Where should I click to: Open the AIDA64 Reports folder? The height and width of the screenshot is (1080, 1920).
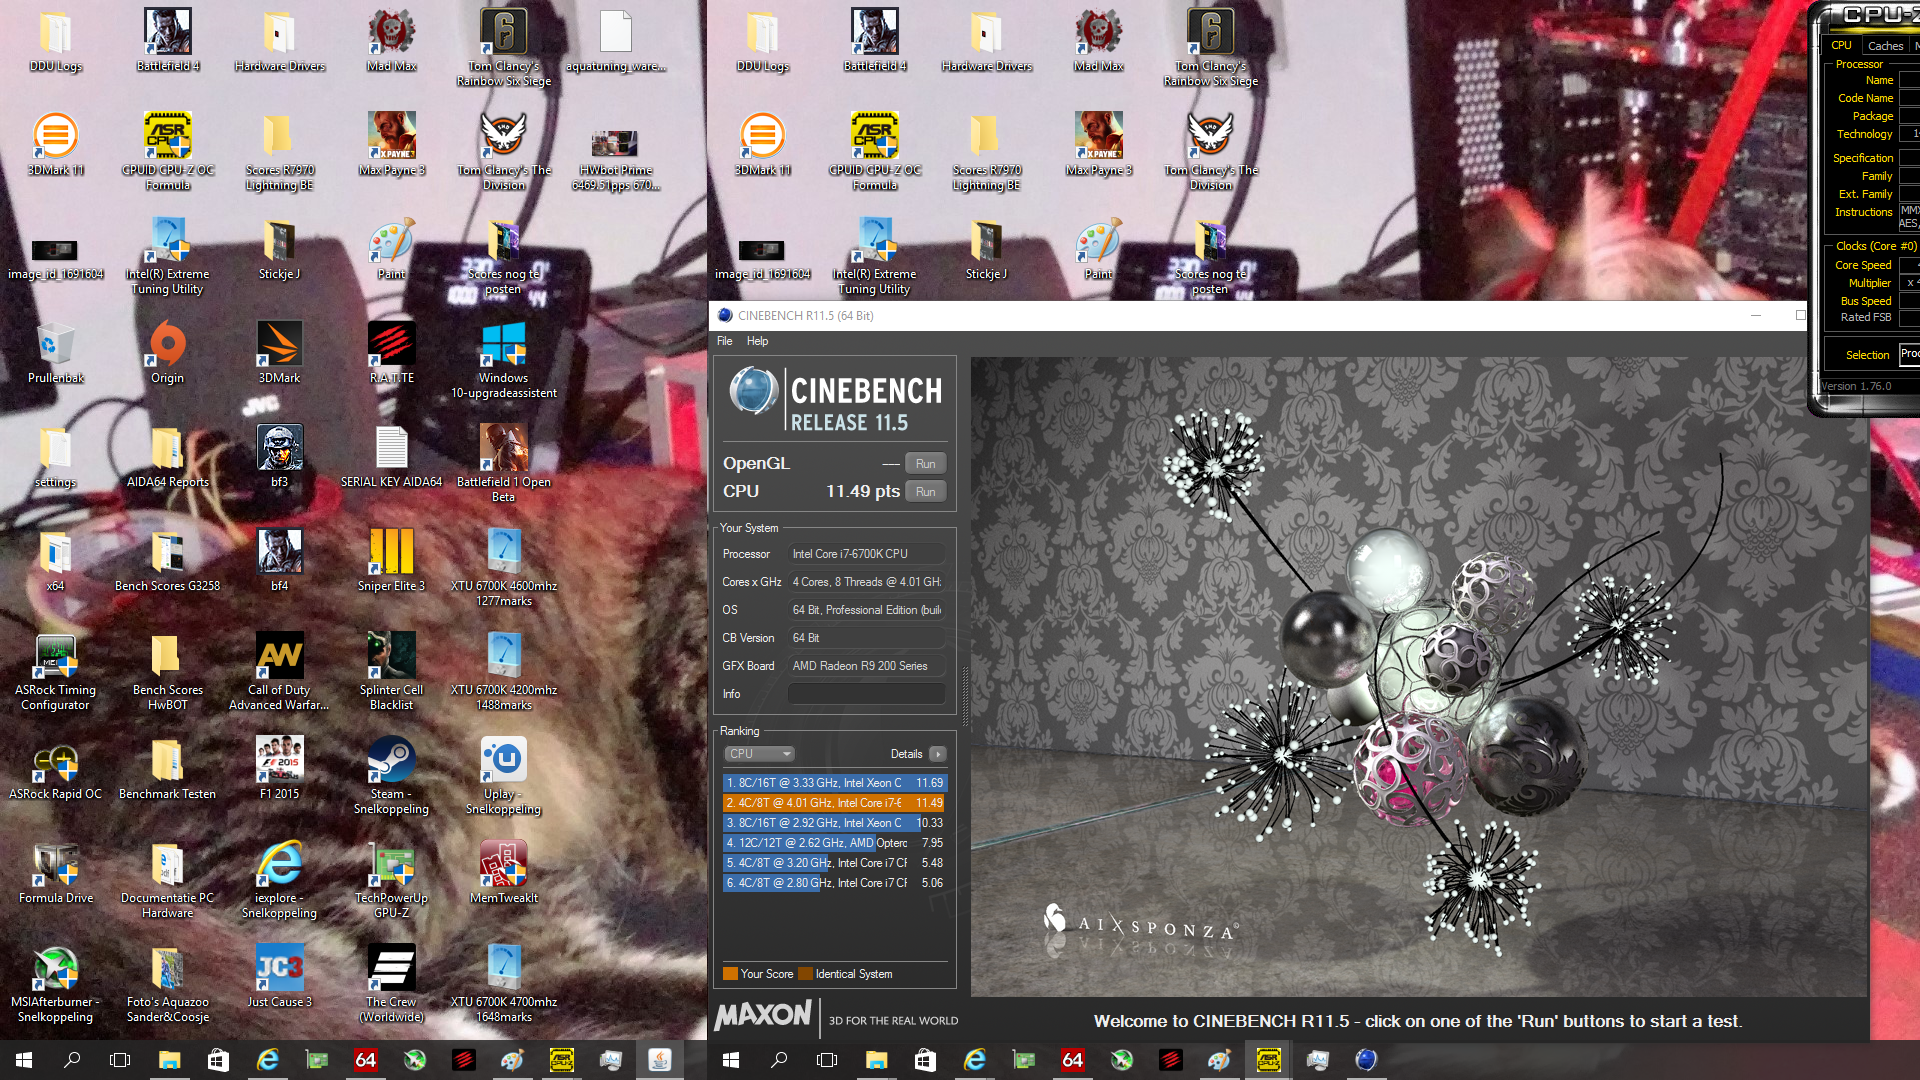click(167, 456)
